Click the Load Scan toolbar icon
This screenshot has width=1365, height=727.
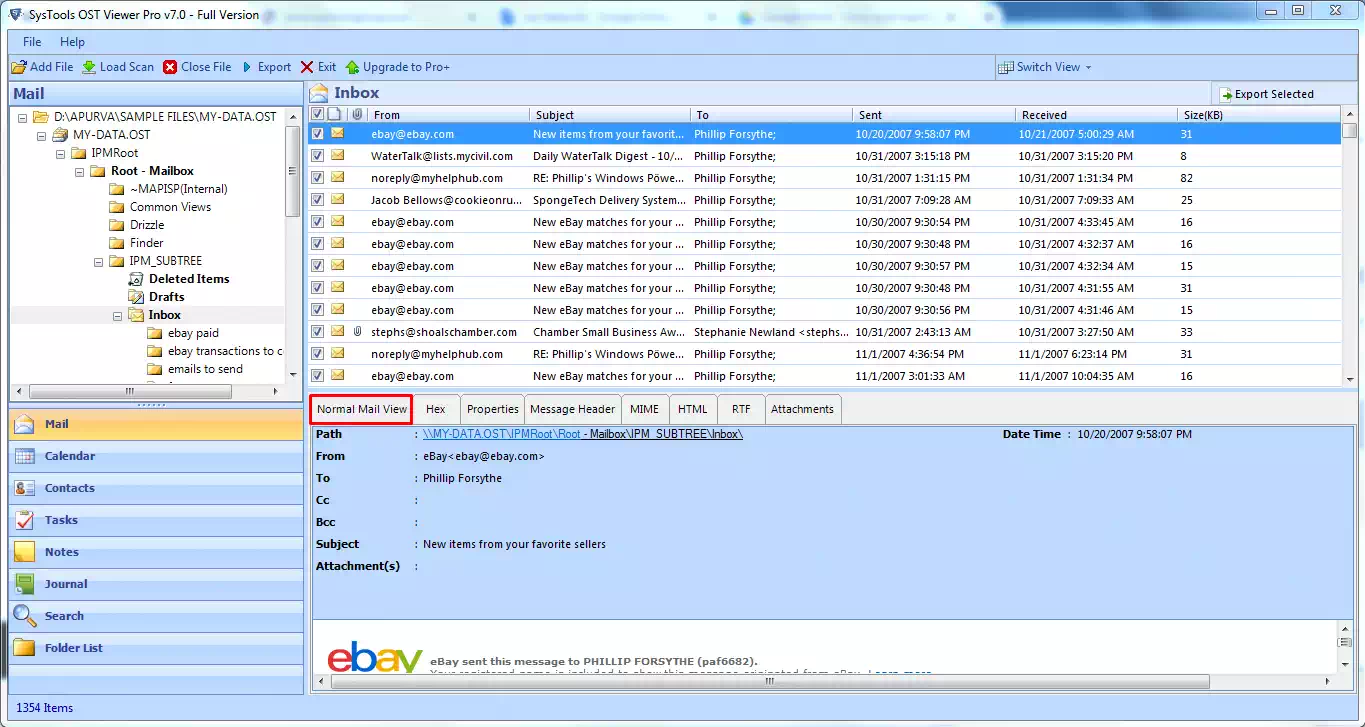tap(89, 67)
